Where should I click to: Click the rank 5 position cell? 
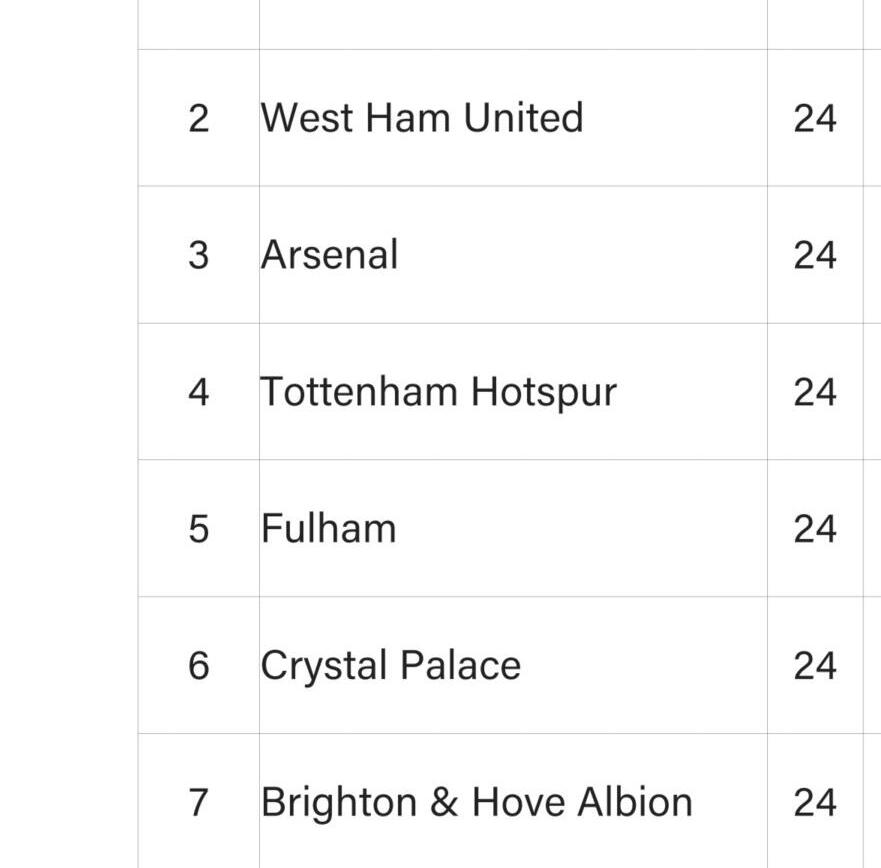tap(198, 529)
